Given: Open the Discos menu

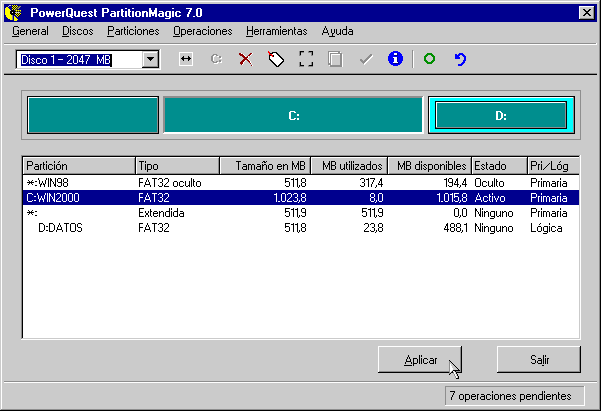Looking at the screenshot, I should pyautogui.click(x=78, y=31).
